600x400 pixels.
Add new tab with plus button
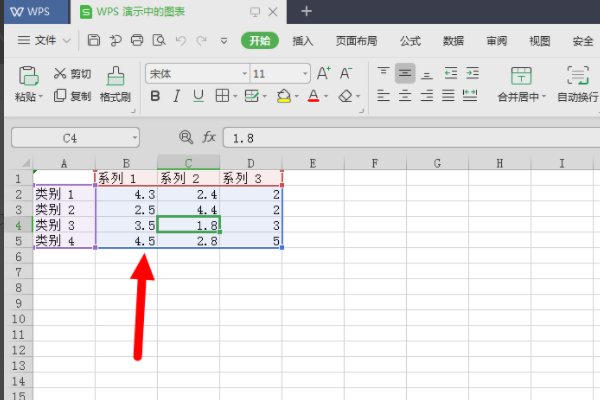[306, 11]
